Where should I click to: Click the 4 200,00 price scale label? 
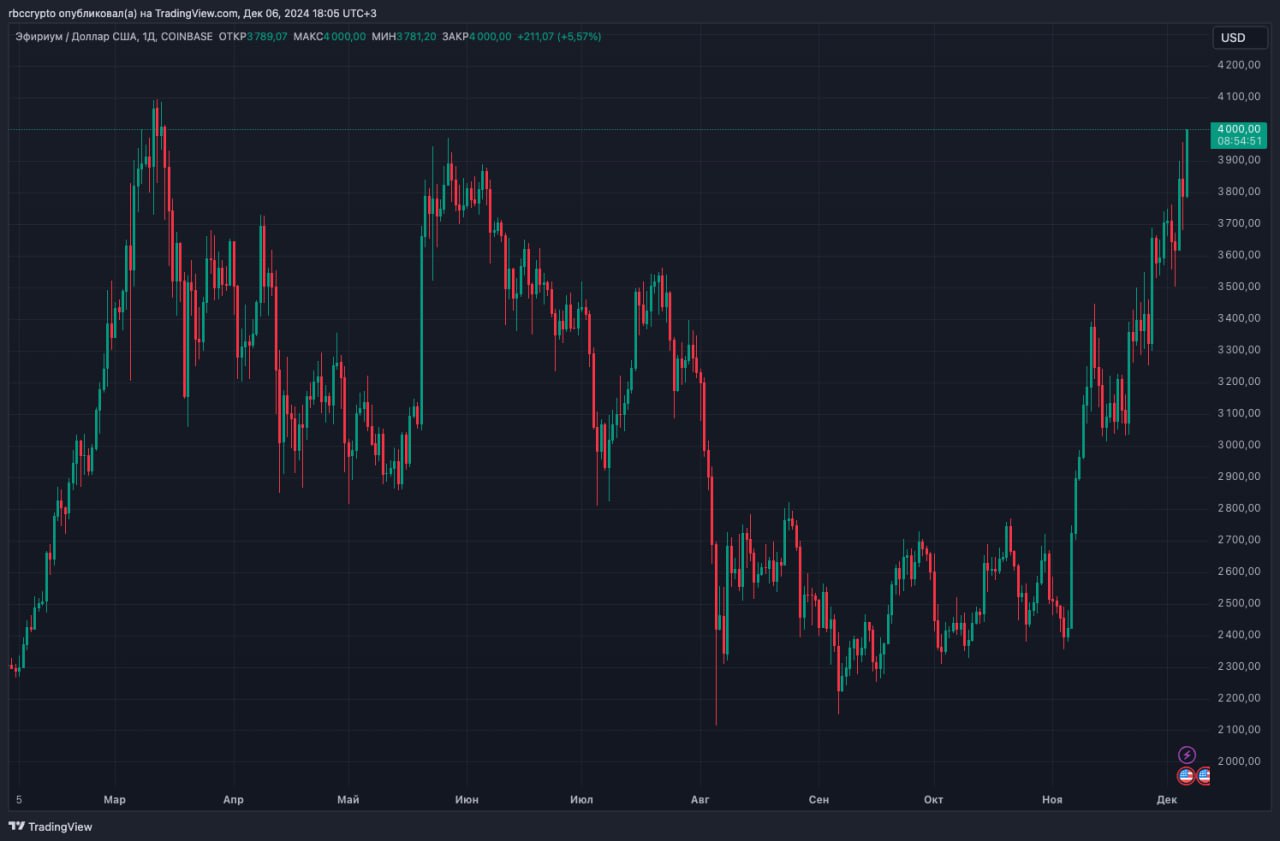click(x=1238, y=65)
